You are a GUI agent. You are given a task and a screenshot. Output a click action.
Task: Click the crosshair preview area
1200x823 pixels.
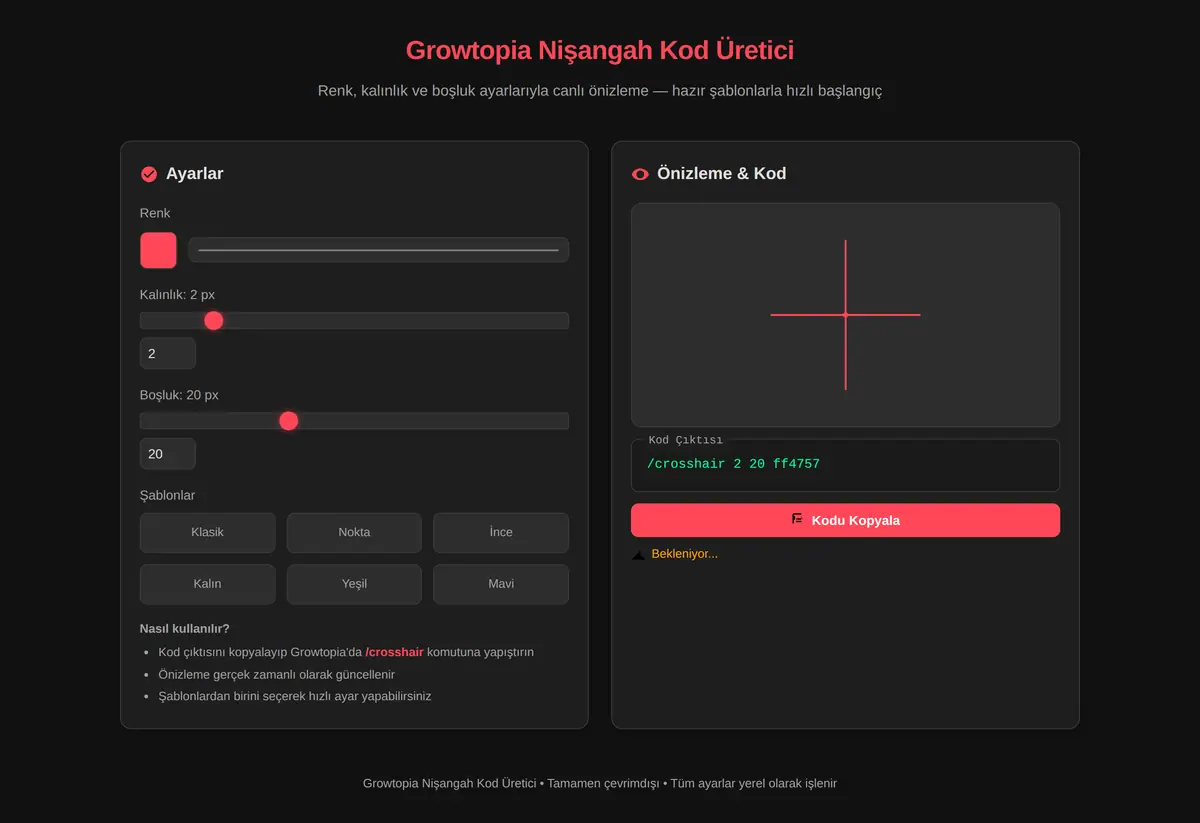[x=845, y=315]
